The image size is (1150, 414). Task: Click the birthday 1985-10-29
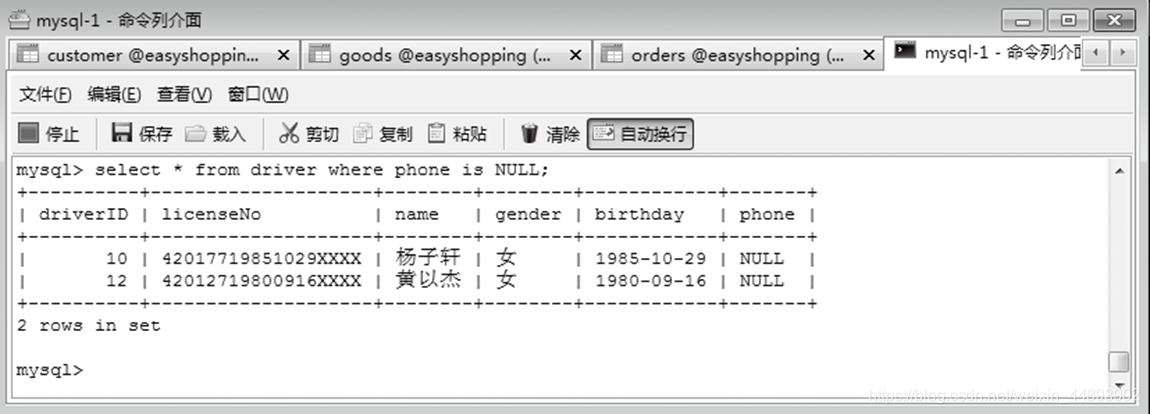[651, 259]
